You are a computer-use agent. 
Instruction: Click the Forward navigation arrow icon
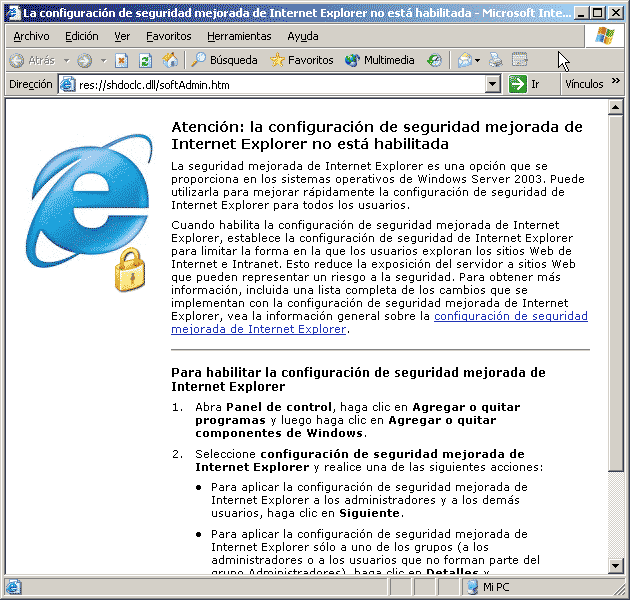tap(84, 61)
